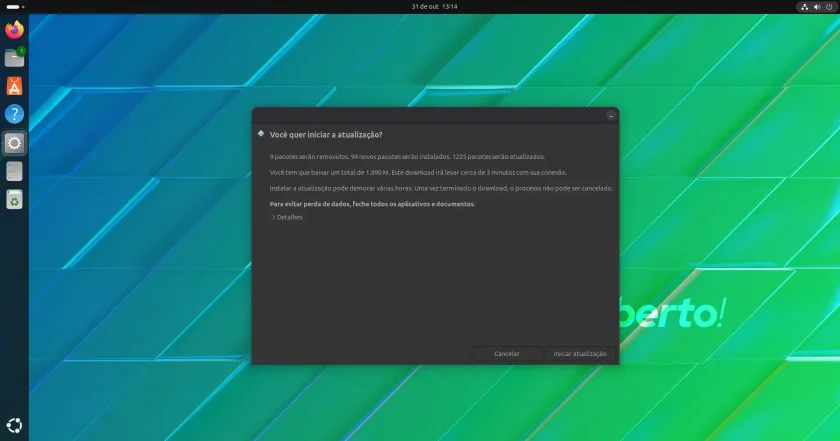Click the Cancelar button

pyautogui.click(x=507, y=354)
